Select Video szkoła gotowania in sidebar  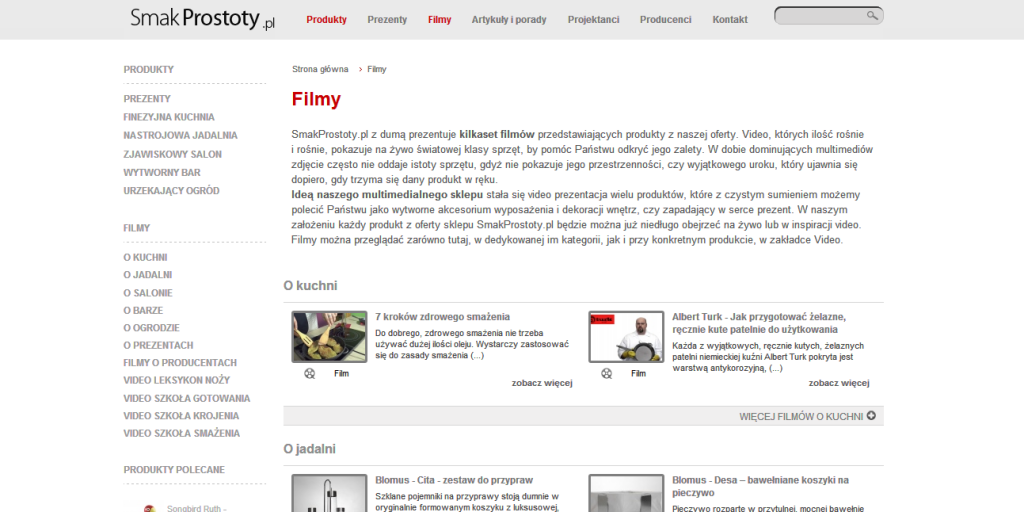click(186, 398)
